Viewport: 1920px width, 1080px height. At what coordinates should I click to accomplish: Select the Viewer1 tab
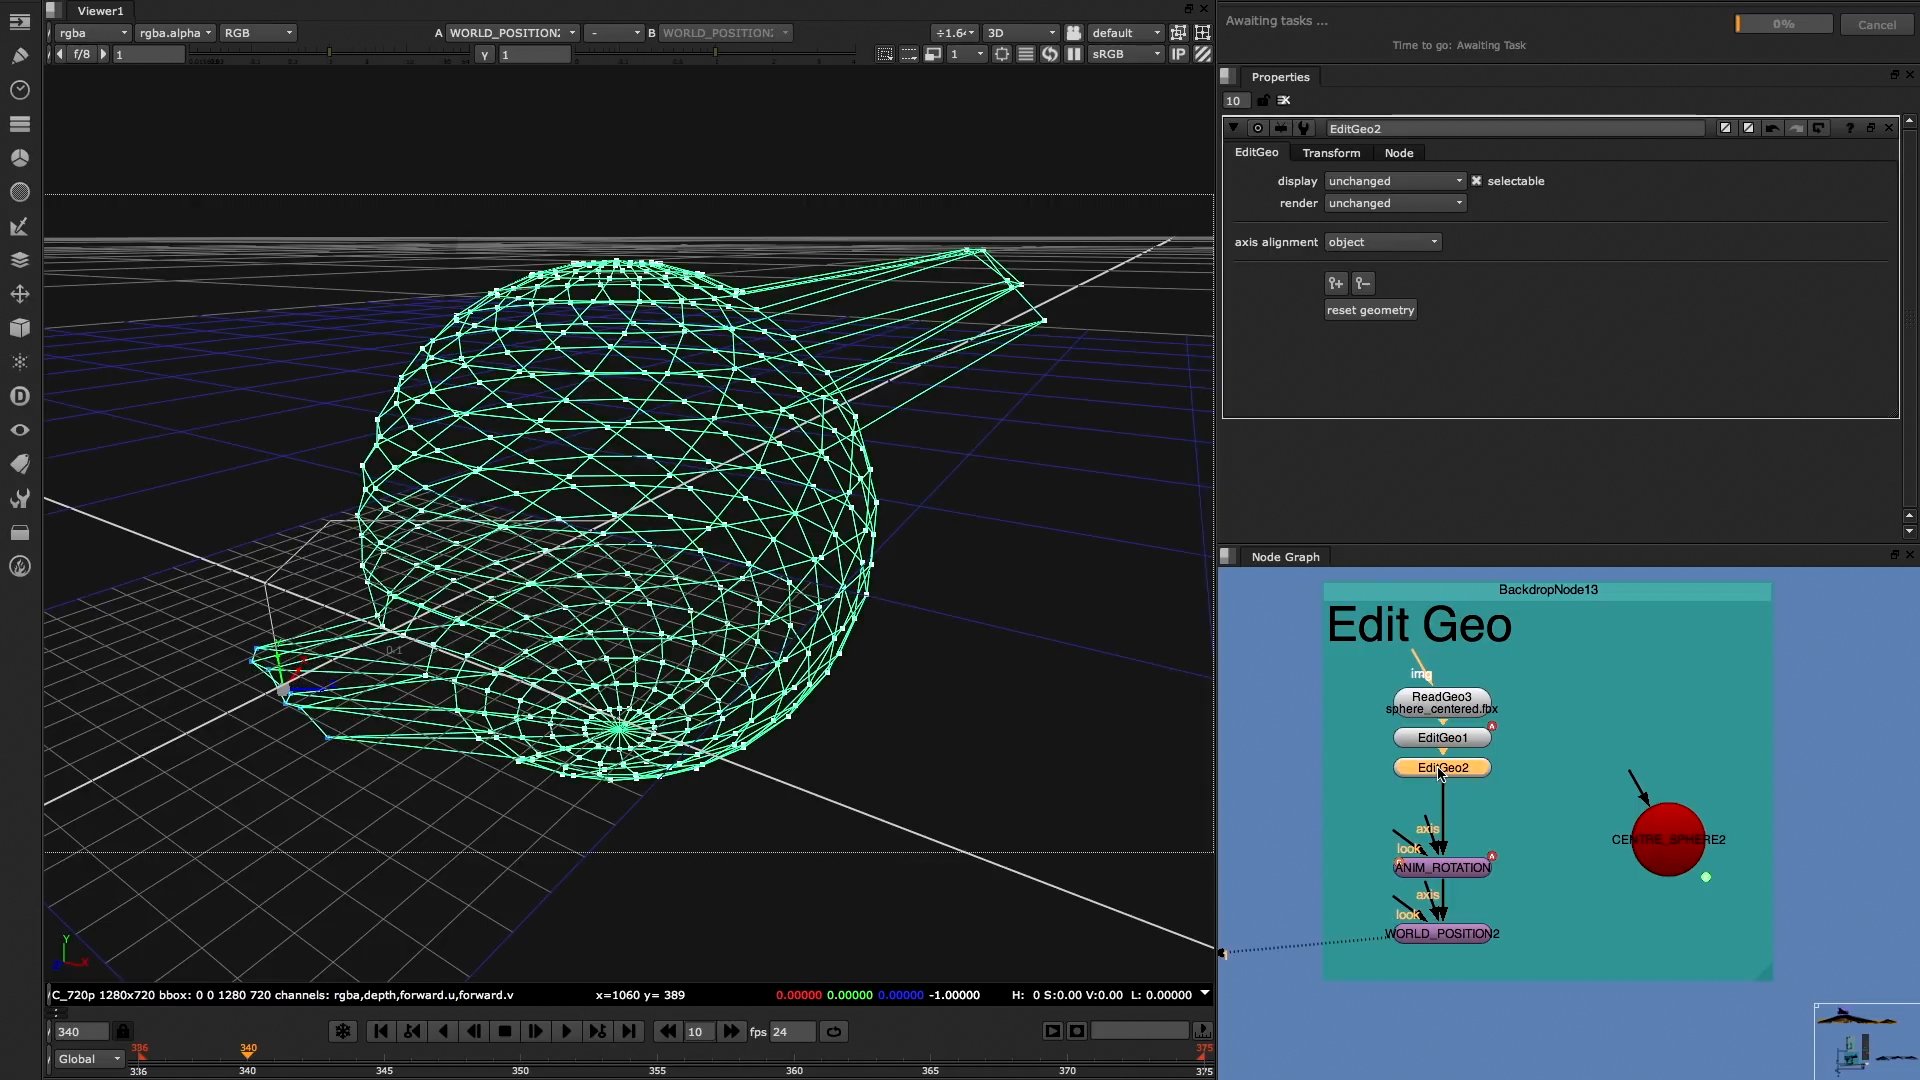click(x=100, y=11)
